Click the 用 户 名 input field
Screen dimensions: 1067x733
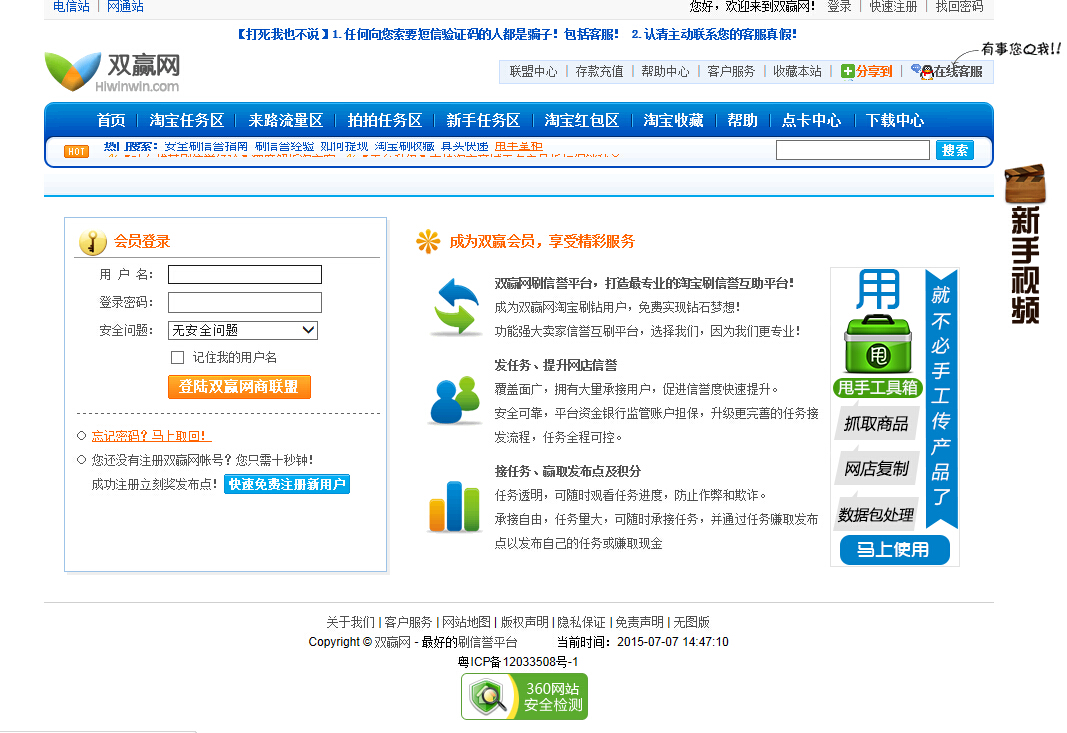coord(245,274)
